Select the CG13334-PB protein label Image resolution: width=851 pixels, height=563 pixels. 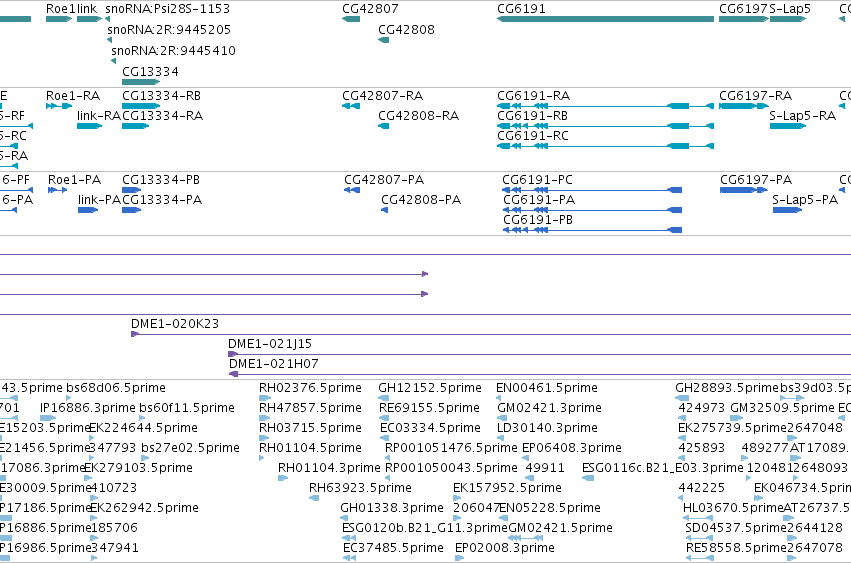point(161,180)
